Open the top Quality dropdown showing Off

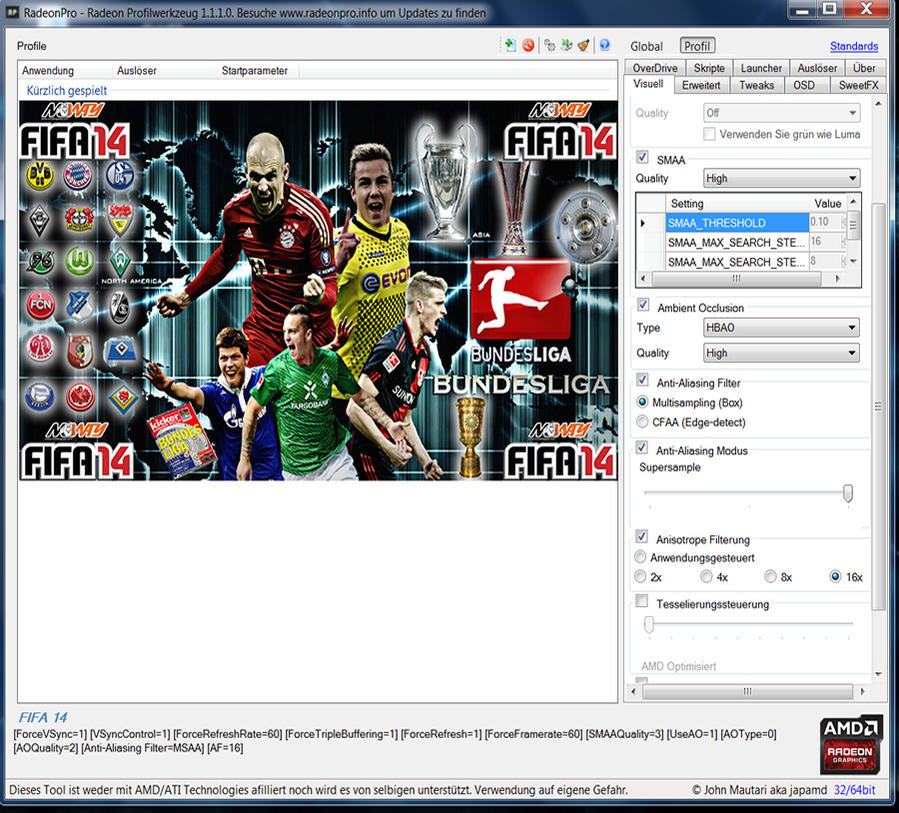click(781, 113)
